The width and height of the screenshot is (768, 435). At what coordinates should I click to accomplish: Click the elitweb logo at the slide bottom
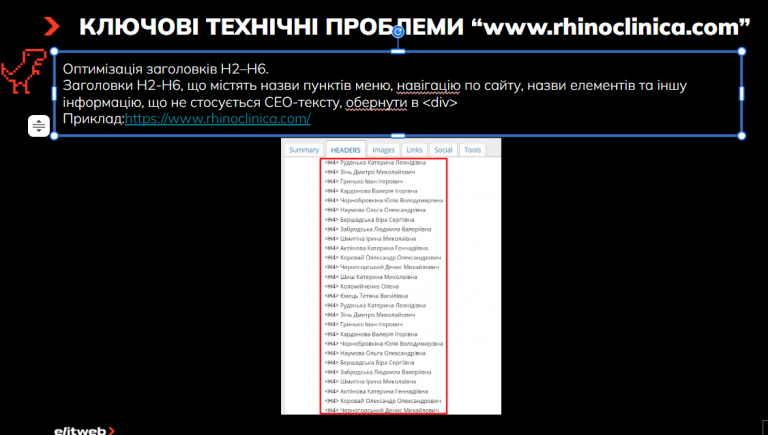pyautogui.click(x=84, y=431)
